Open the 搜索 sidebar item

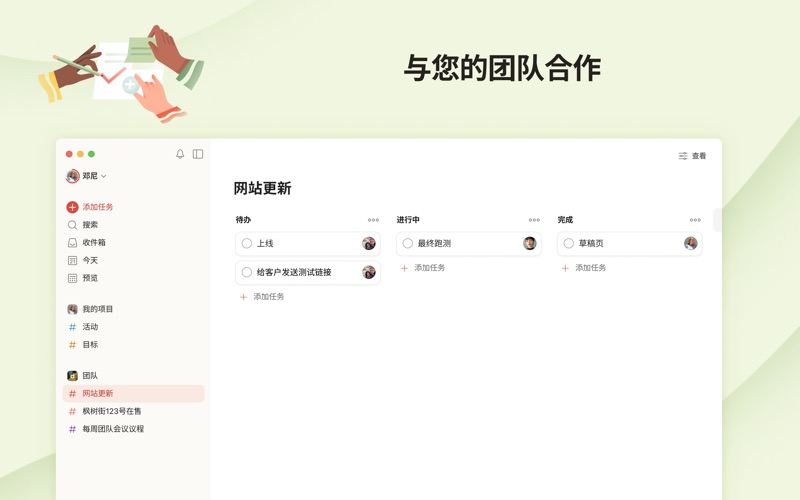(x=90, y=225)
